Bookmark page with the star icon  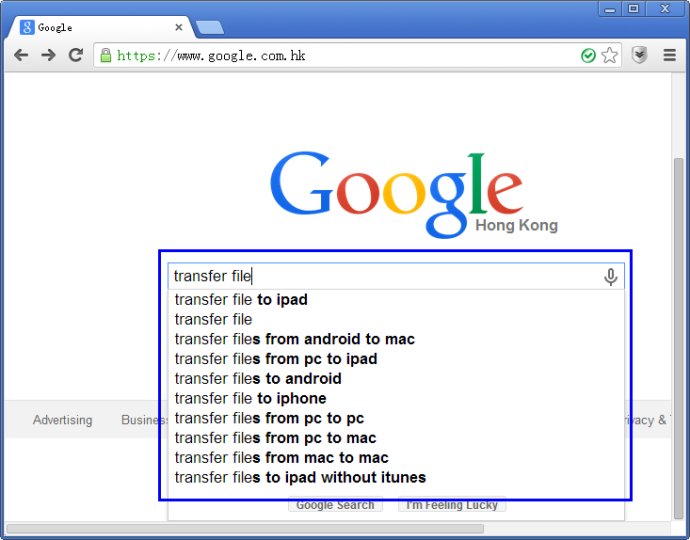610,55
